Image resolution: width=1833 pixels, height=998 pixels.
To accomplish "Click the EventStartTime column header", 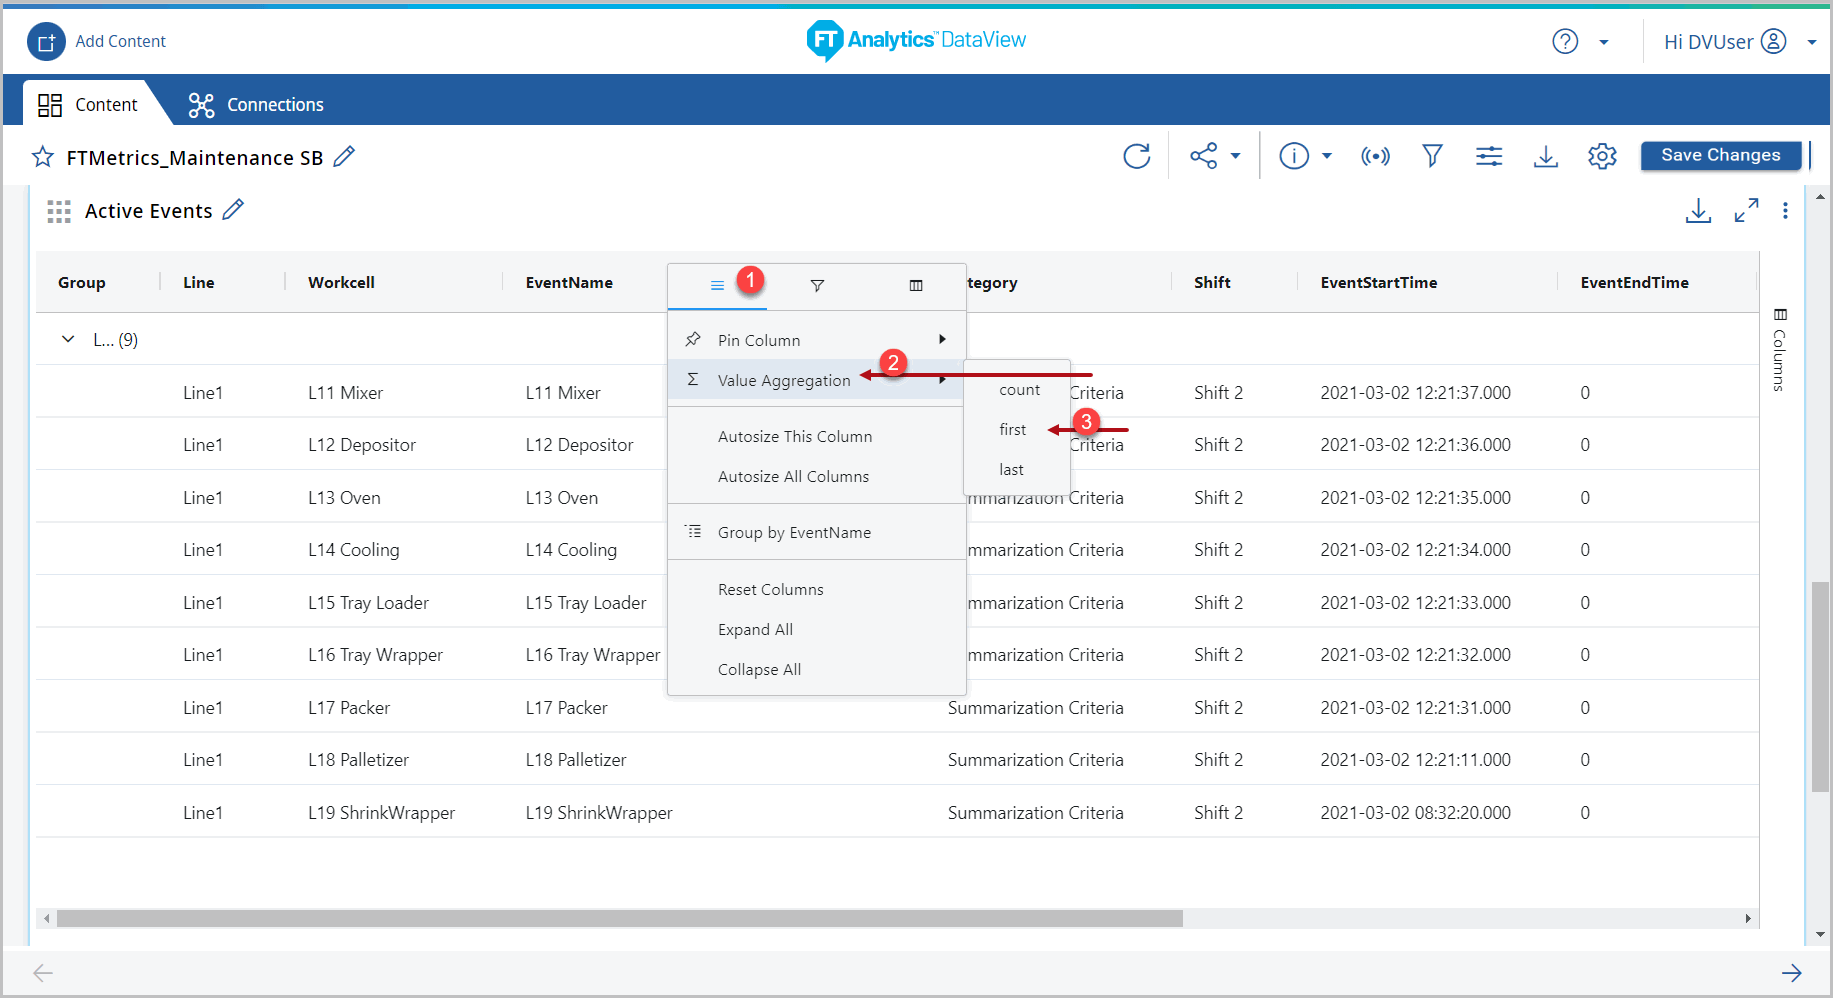I will (x=1378, y=282).
